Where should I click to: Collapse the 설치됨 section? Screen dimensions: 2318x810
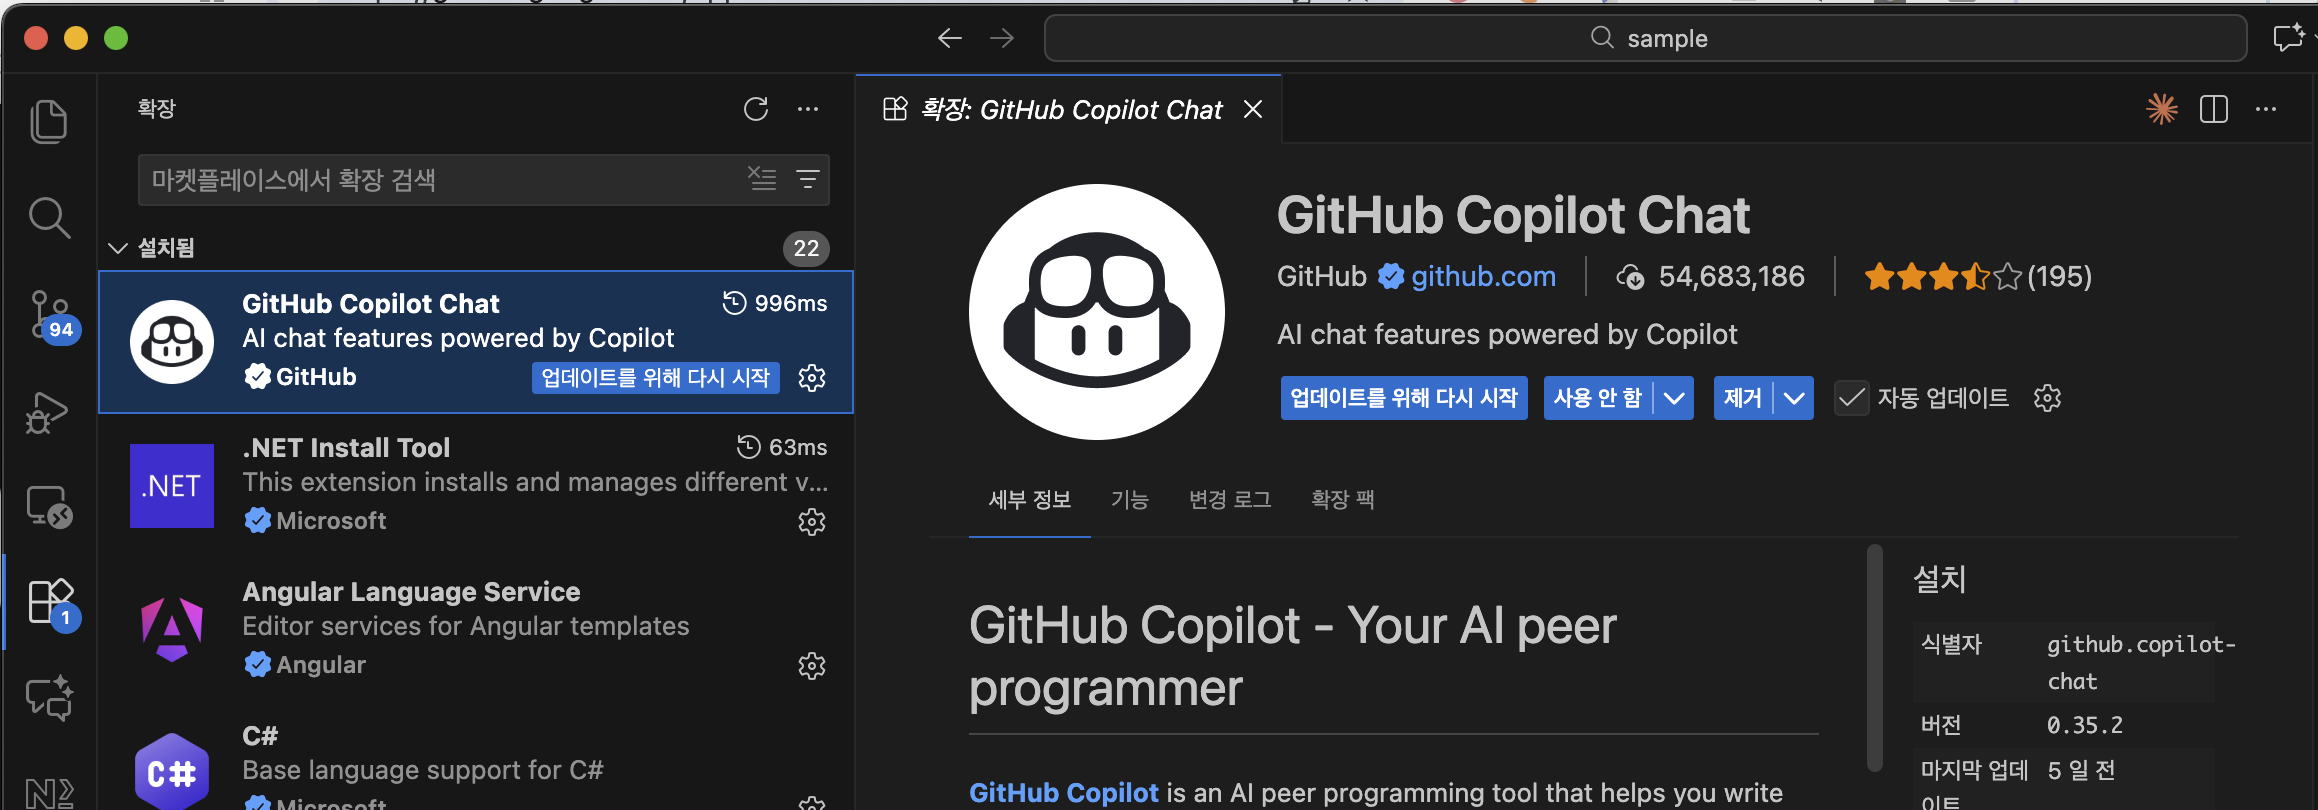[118, 248]
